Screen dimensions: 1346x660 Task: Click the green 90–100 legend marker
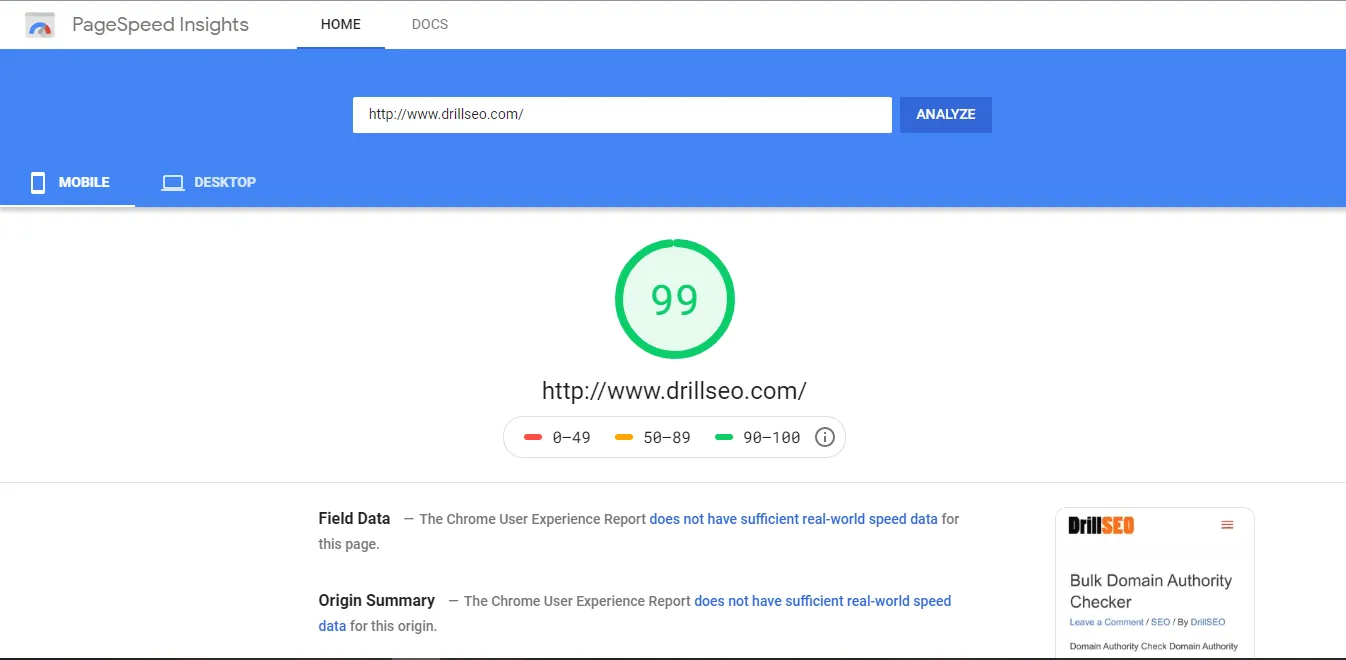coord(724,437)
